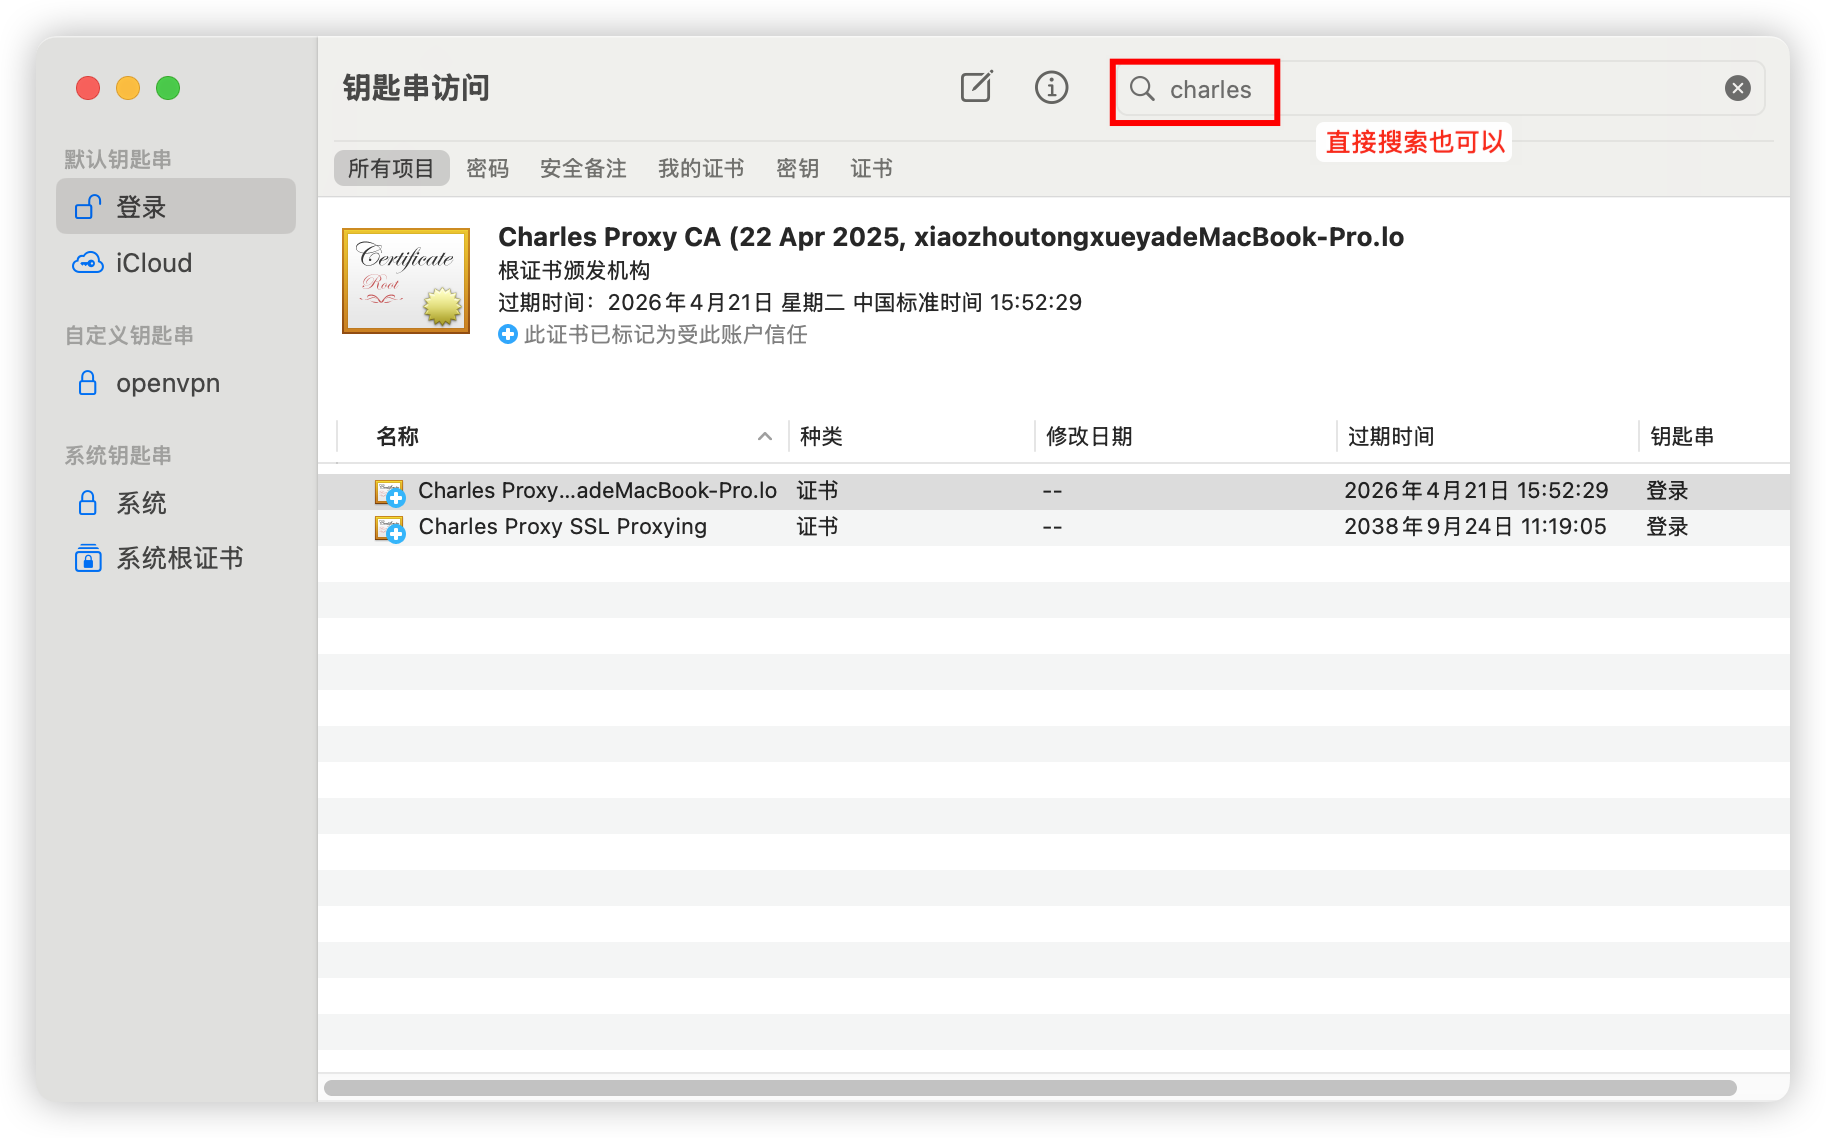
Task: Click 登录 keychain cell in SSL Proxying row
Action: tap(1667, 527)
